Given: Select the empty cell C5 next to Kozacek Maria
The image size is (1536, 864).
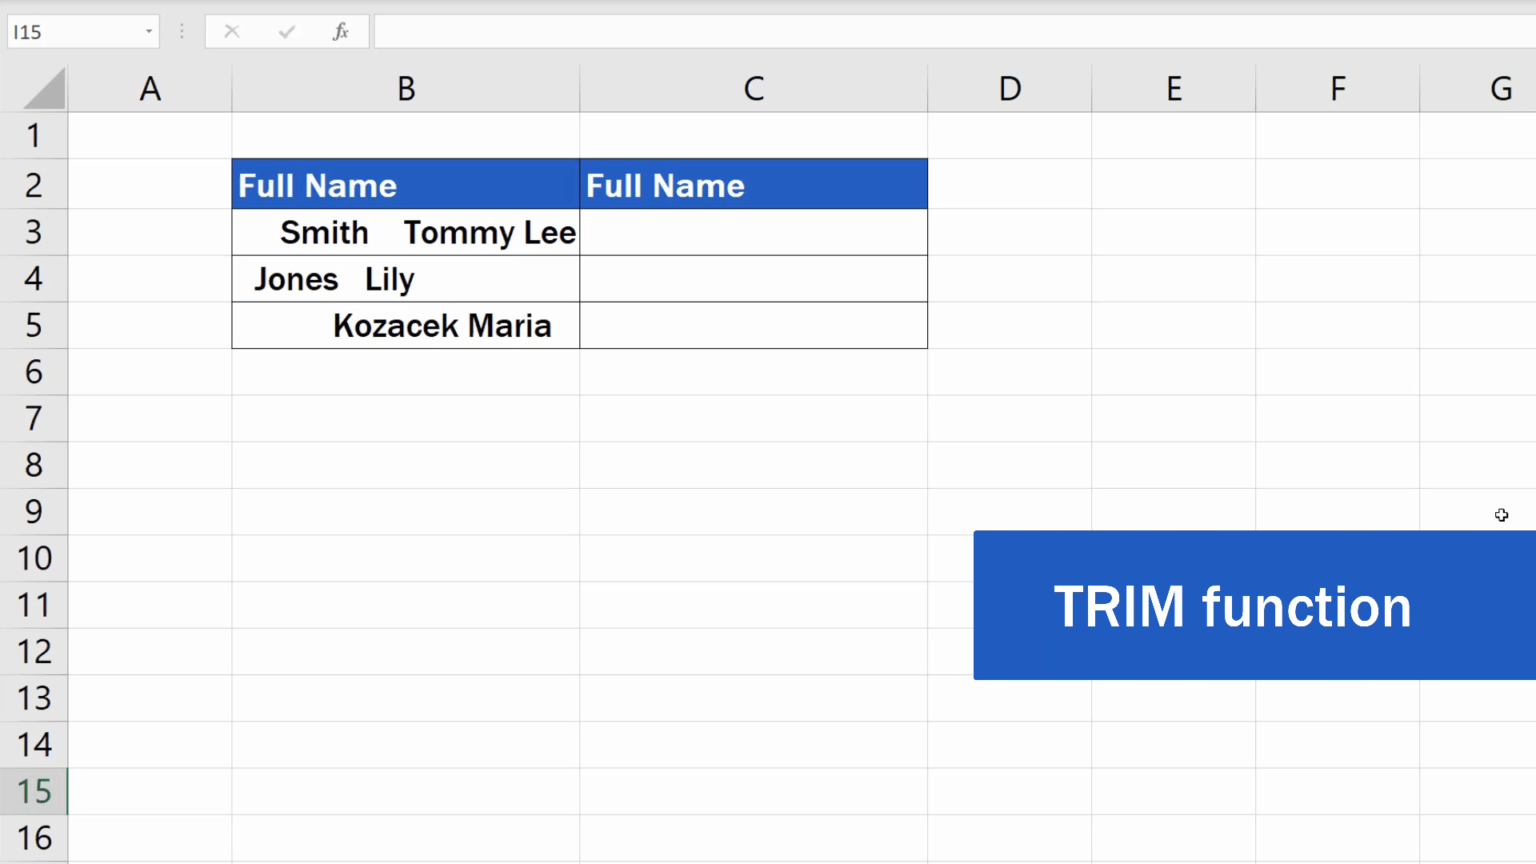Looking at the screenshot, I should pos(753,325).
